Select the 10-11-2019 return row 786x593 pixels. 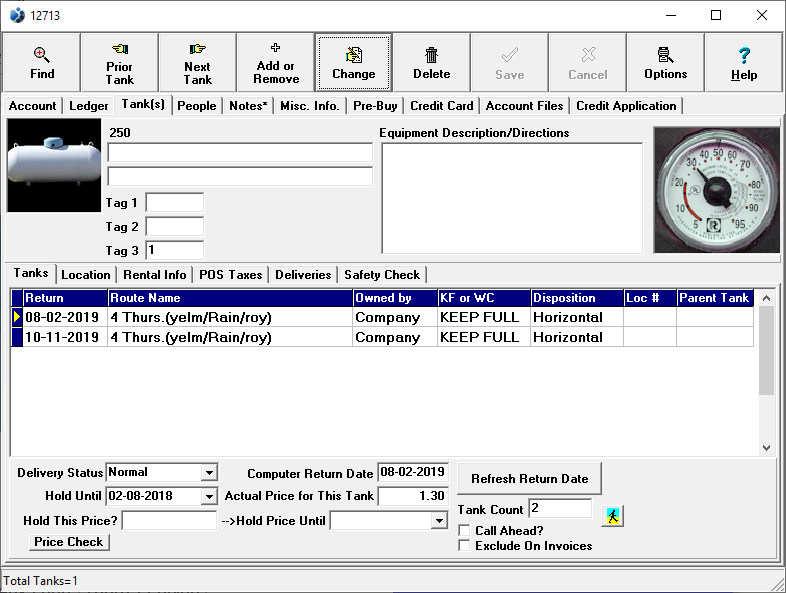click(x=62, y=338)
